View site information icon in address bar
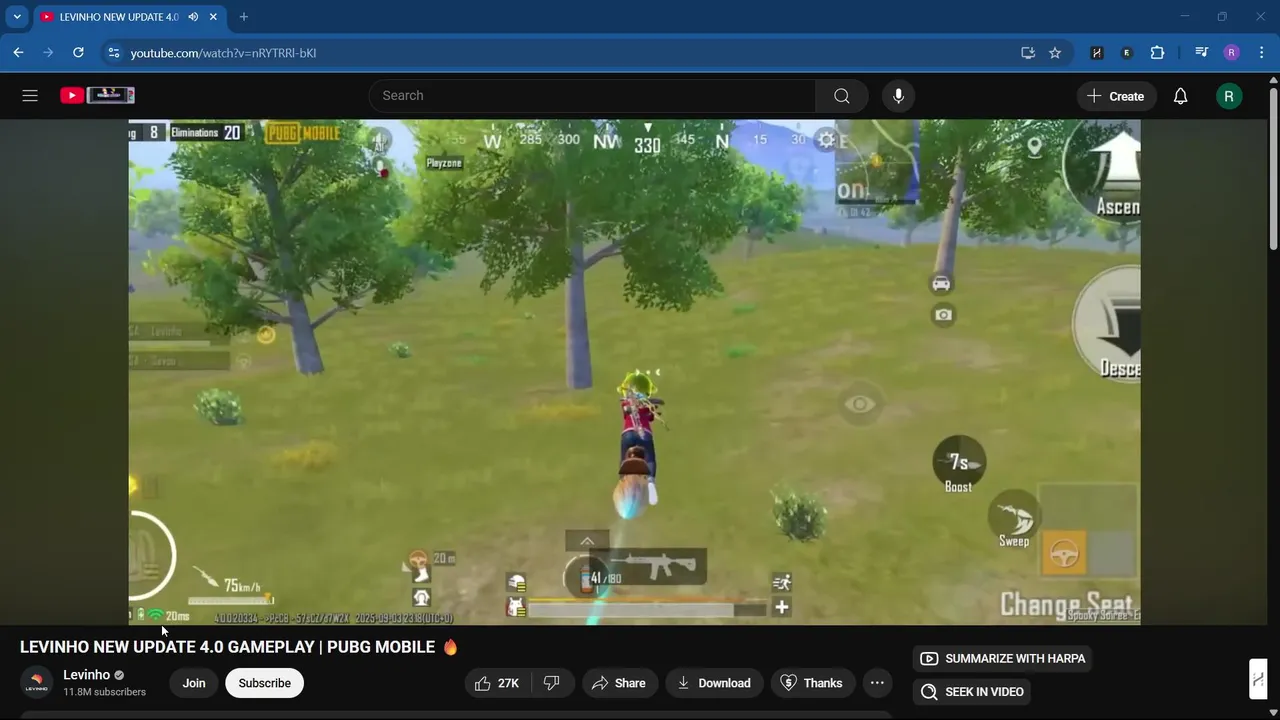Image resolution: width=1280 pixels, height=720 pixels. (113, 53)
